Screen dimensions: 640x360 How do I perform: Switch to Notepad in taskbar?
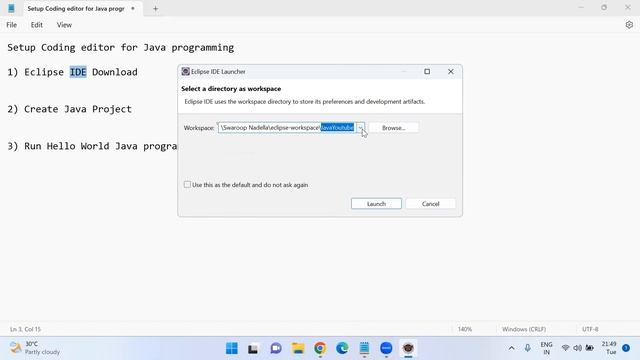click(x=364, y=348)
